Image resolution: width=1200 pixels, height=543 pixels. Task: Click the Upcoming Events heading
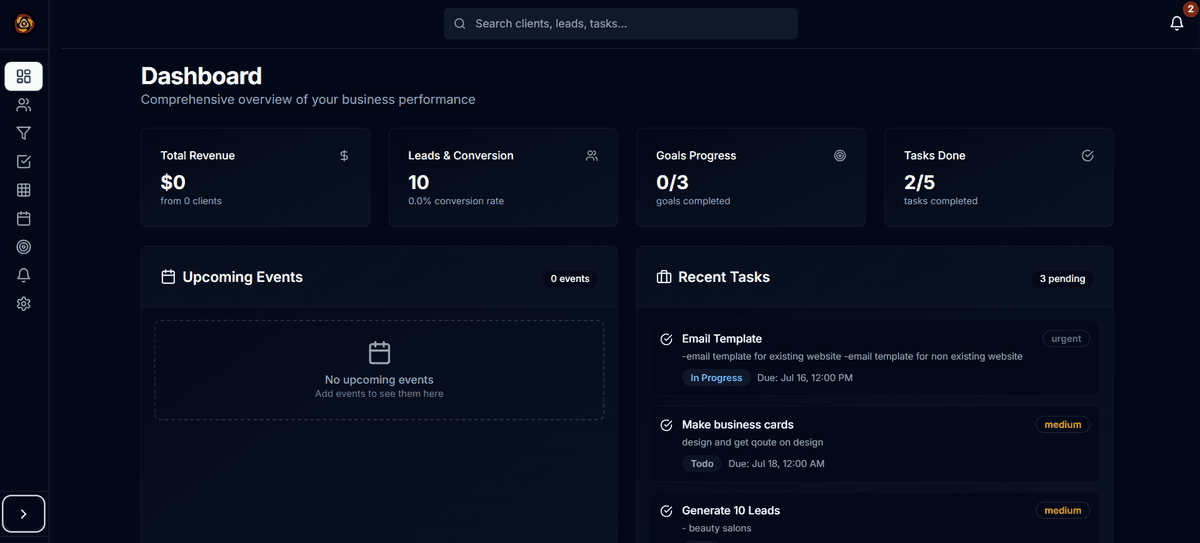(243, 277)
